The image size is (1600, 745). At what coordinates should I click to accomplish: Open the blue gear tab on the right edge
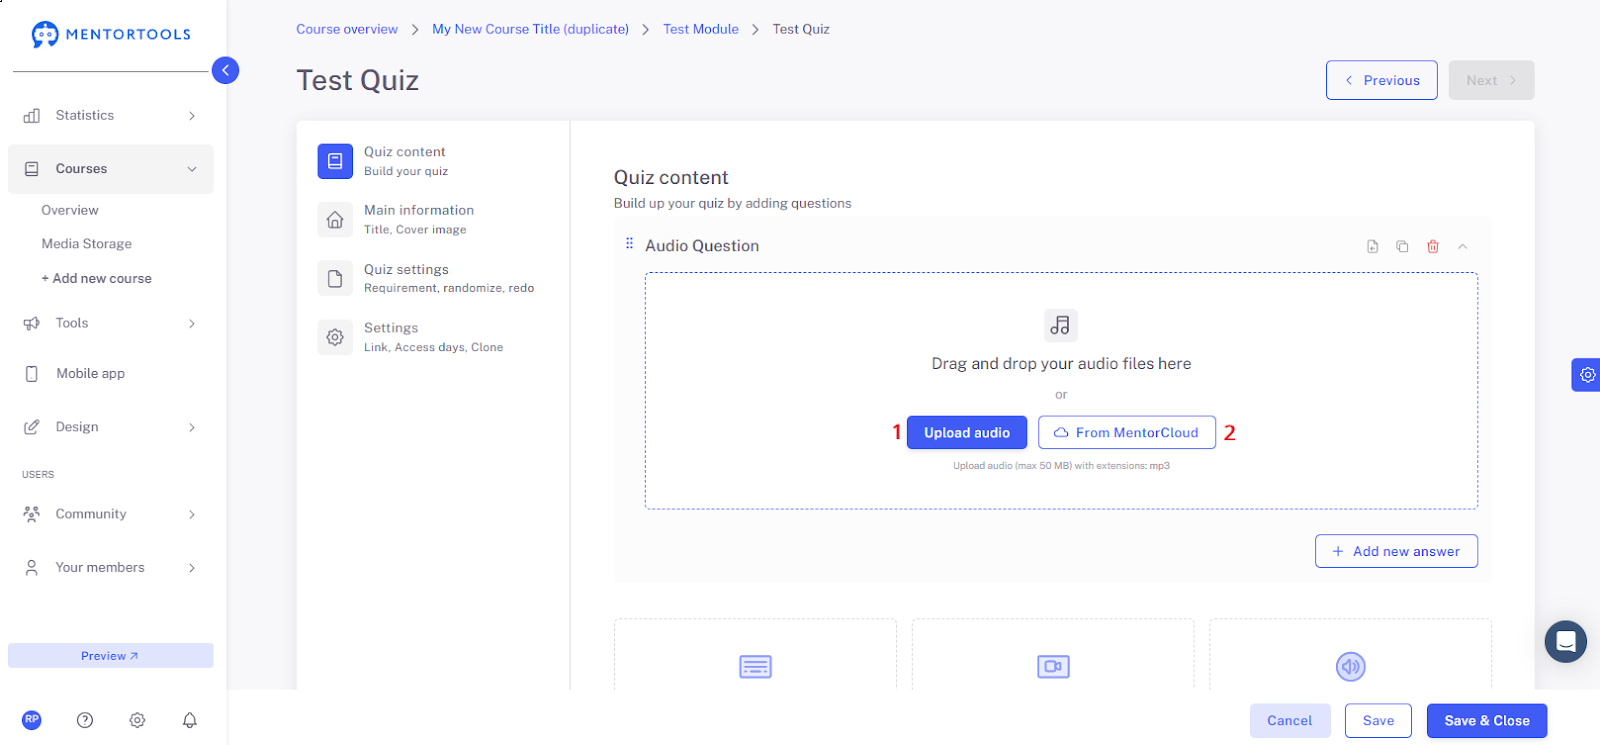(1587, 375)
